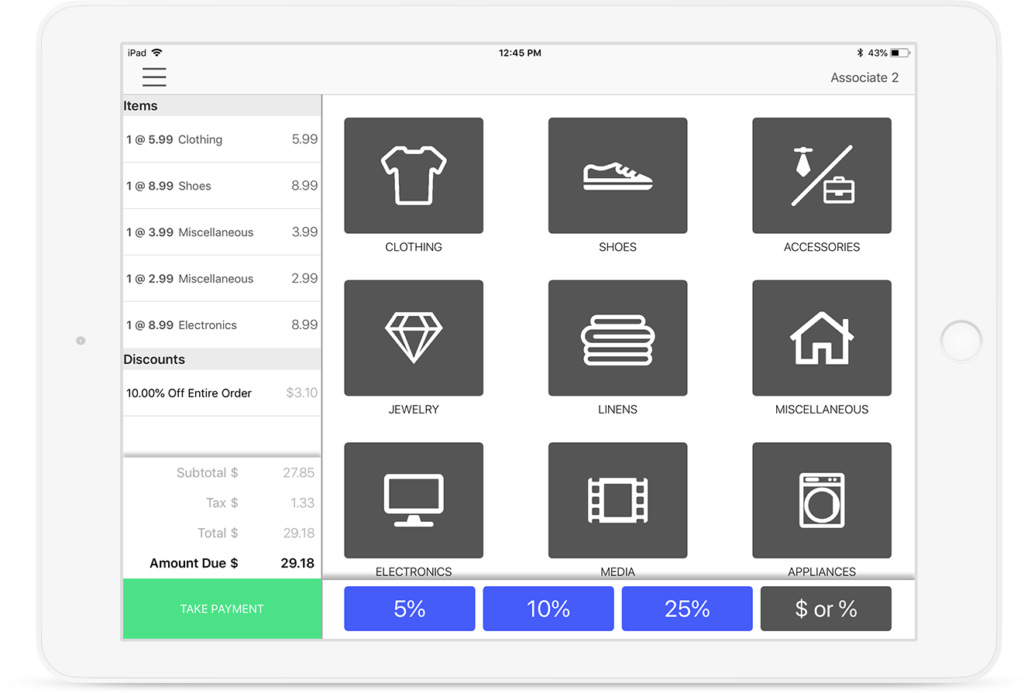Select the 1 @ 5.99 Clothing item entry
Image resolution: width=1024 pixels, height=693 pixels.
coord(220,139)
